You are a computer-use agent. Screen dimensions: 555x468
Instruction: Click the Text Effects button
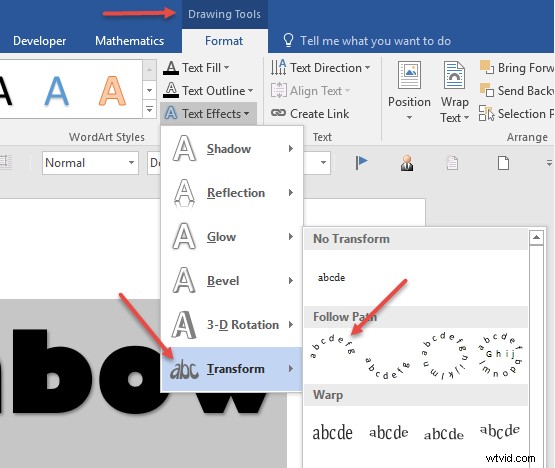208,114
